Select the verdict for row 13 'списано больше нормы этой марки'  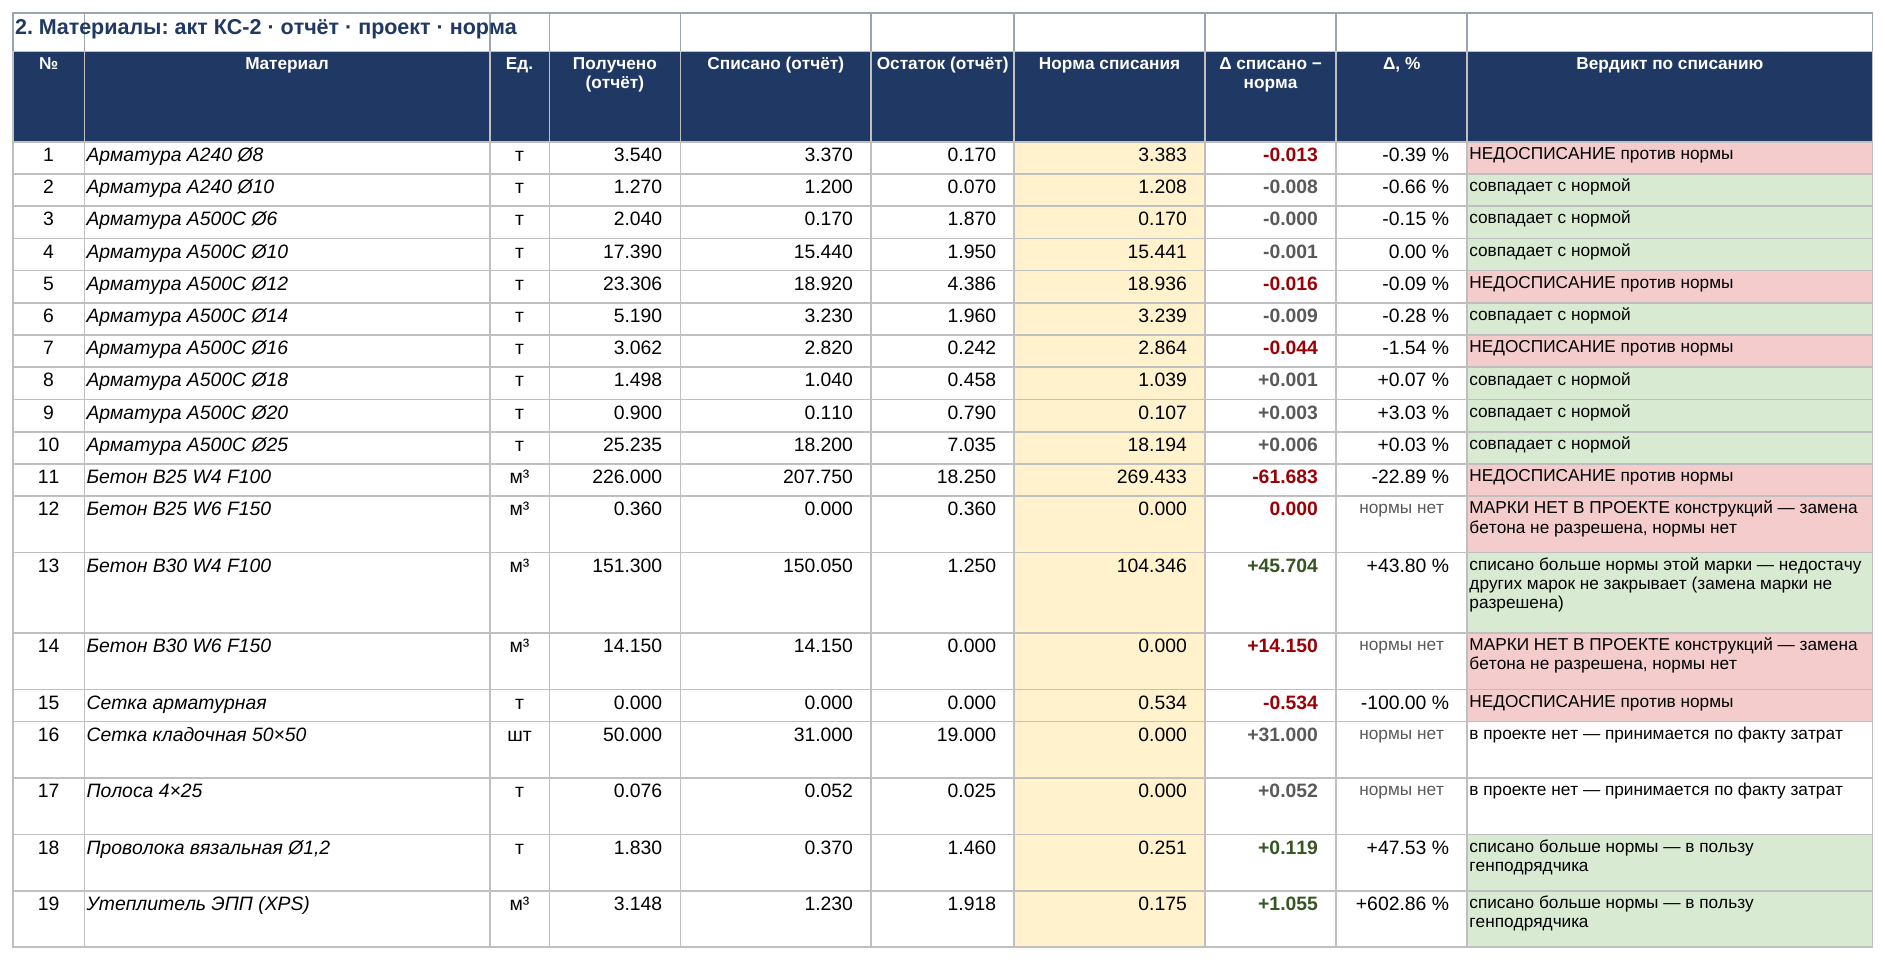click(x=1670, y=593)
